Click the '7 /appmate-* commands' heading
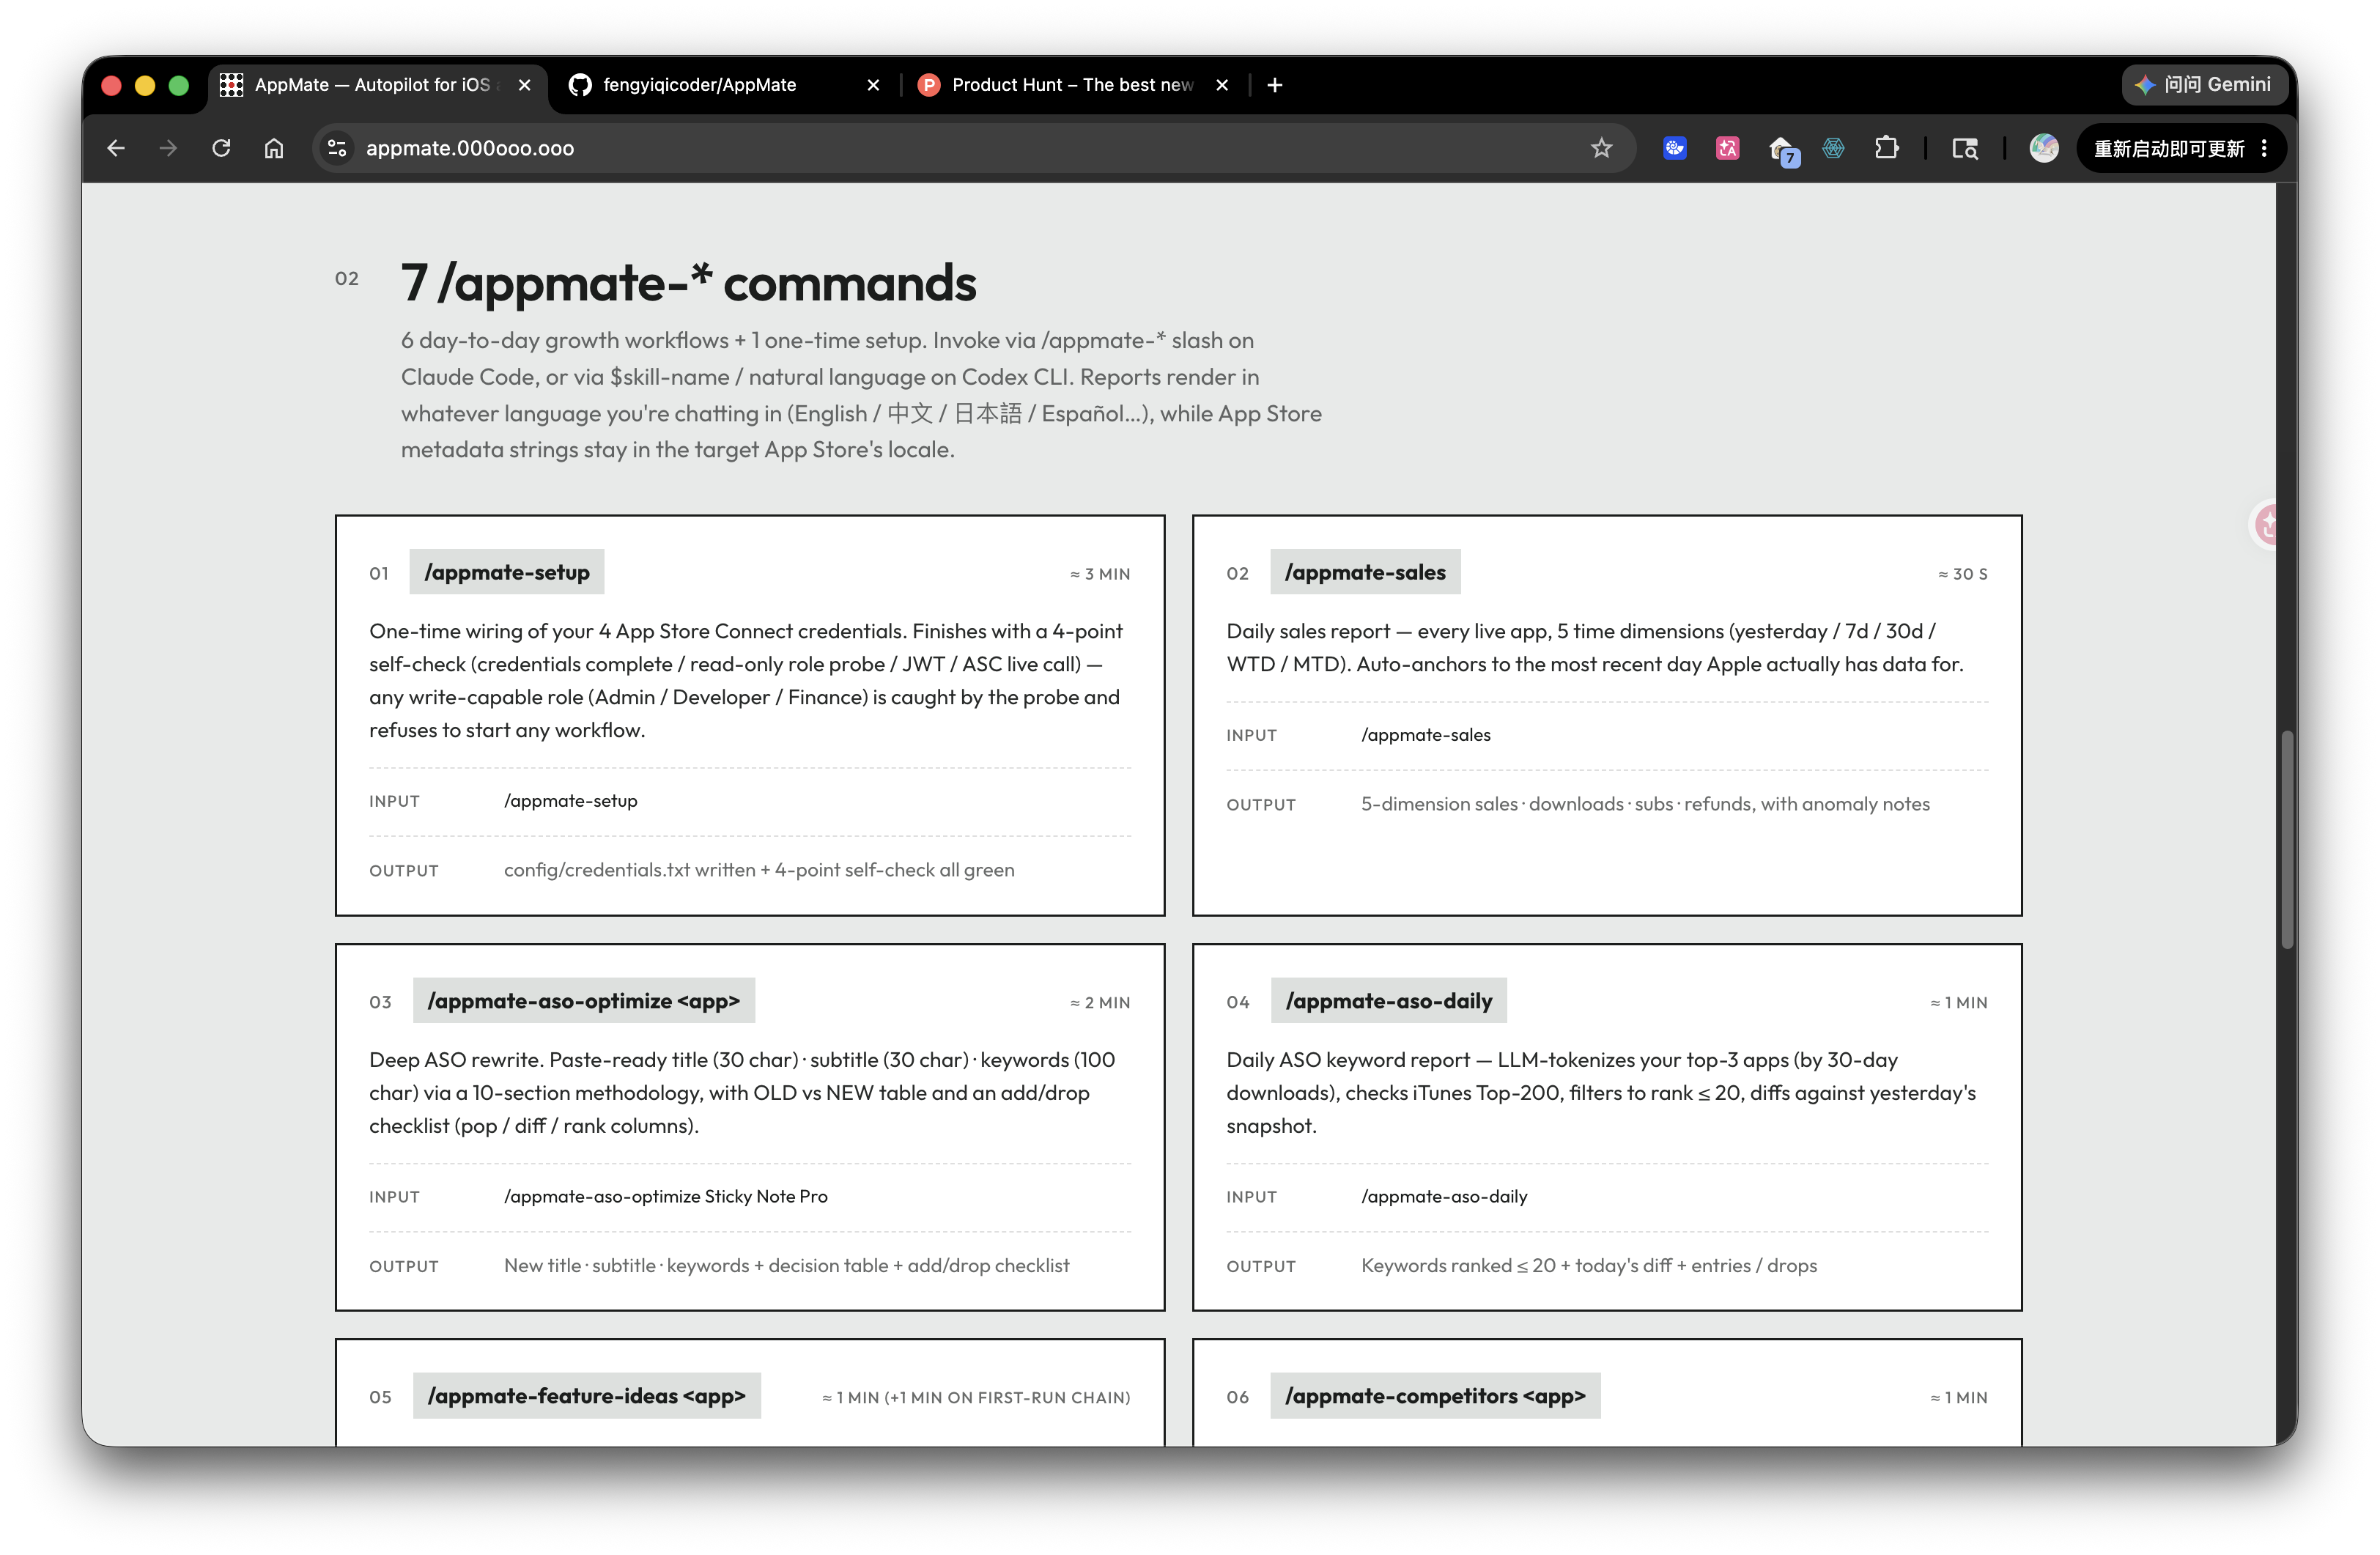 688,283
